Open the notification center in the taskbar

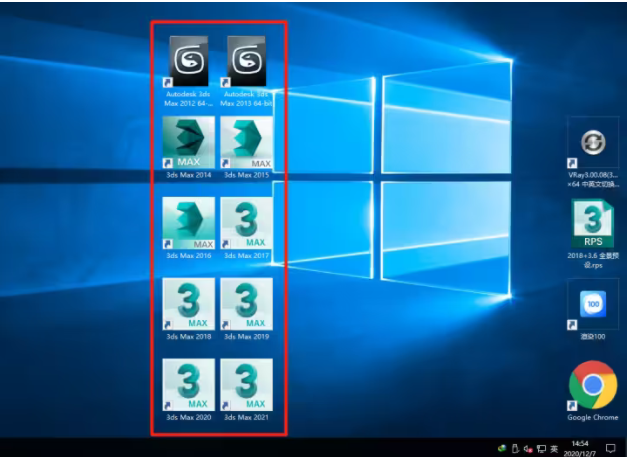(x=611, y=448)
